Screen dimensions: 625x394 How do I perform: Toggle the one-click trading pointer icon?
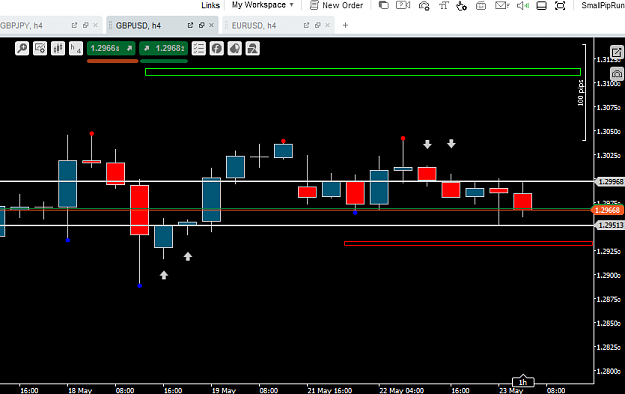point(462,6)
